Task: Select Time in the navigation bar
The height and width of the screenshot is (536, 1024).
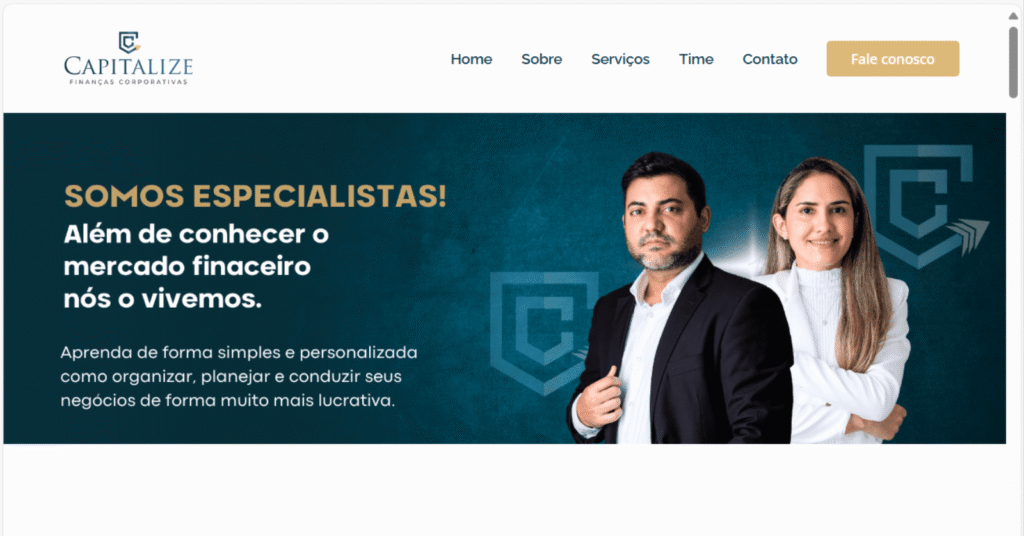Action: (x=696, y=59)
